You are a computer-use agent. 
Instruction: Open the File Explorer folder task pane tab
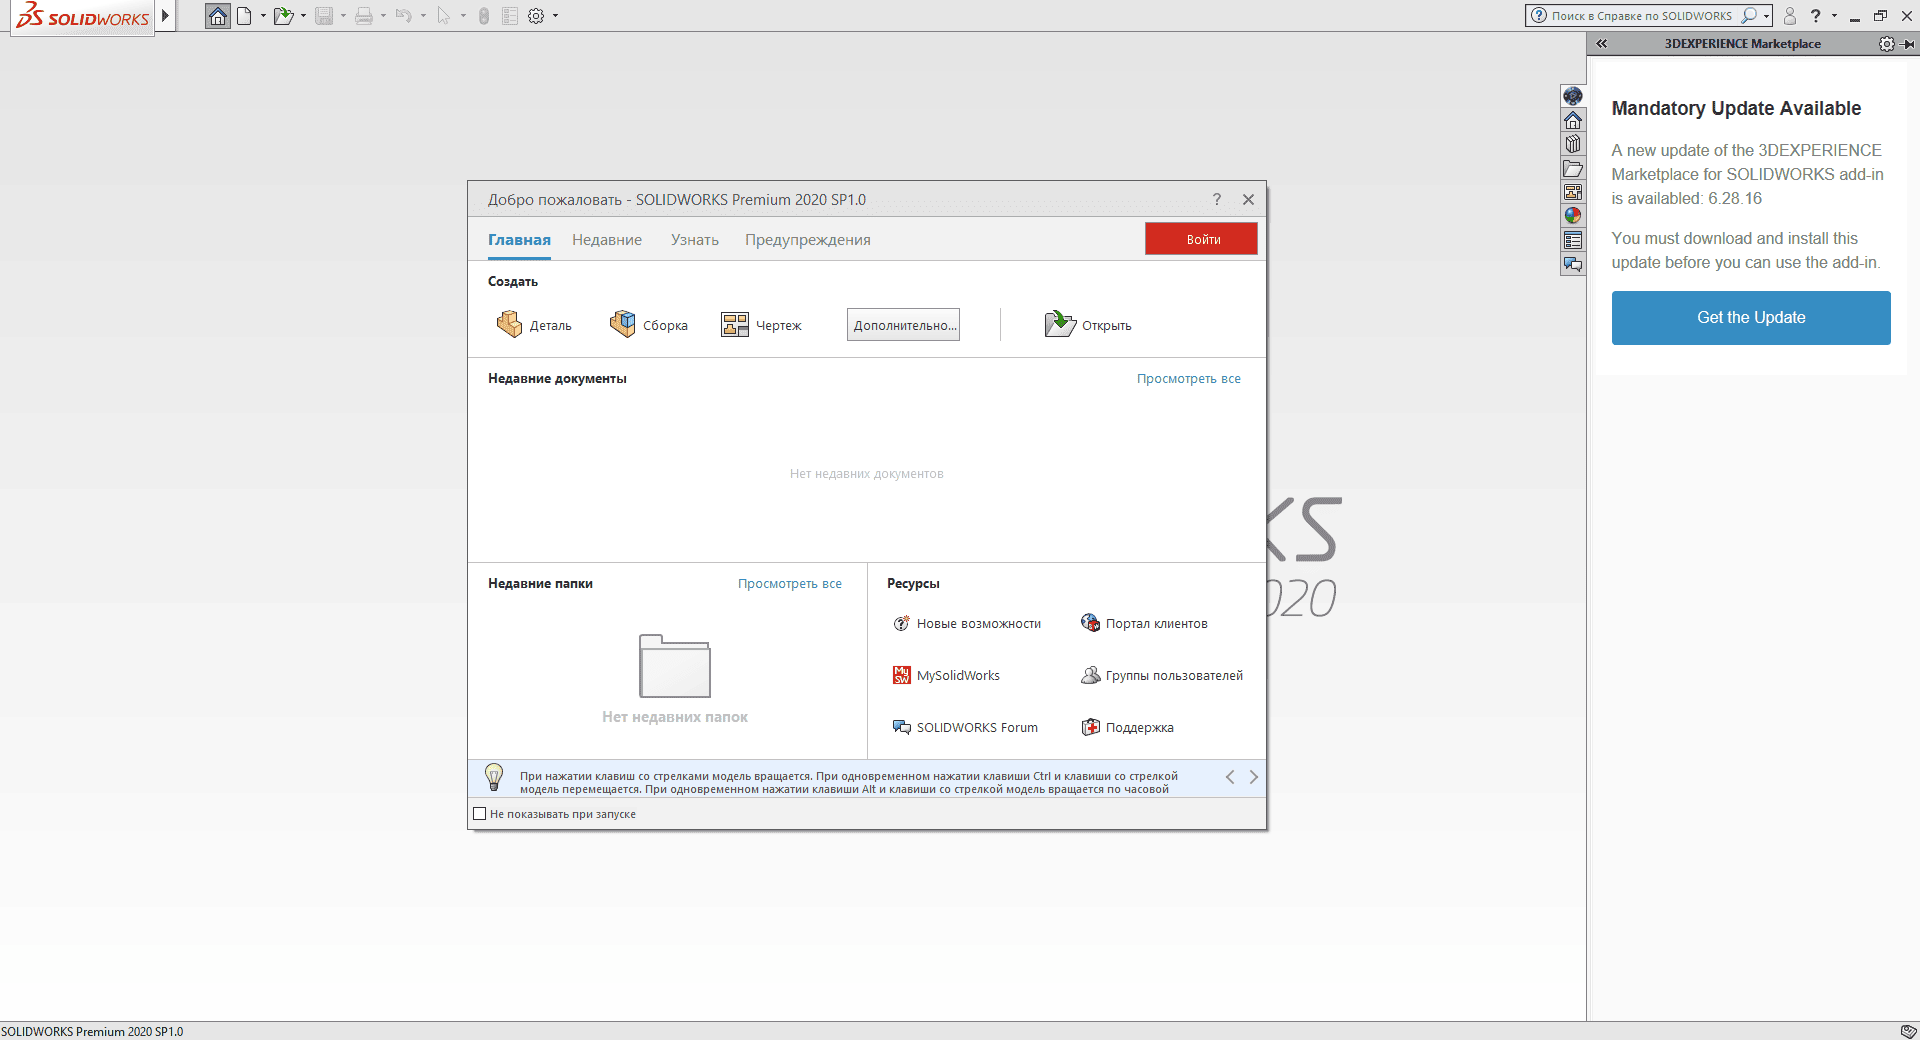tap(1573, 168)
